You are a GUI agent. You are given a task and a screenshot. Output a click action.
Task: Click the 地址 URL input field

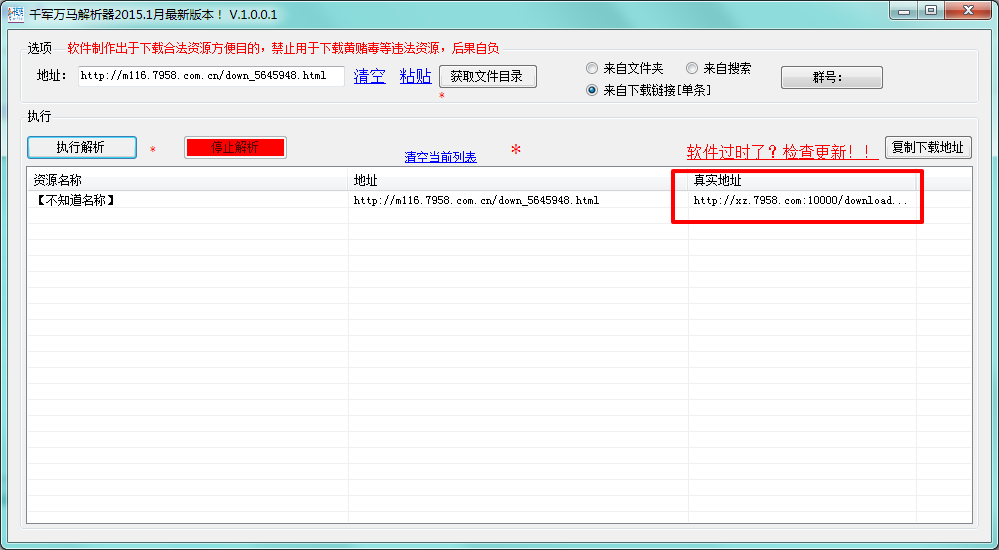coord(211,76)
